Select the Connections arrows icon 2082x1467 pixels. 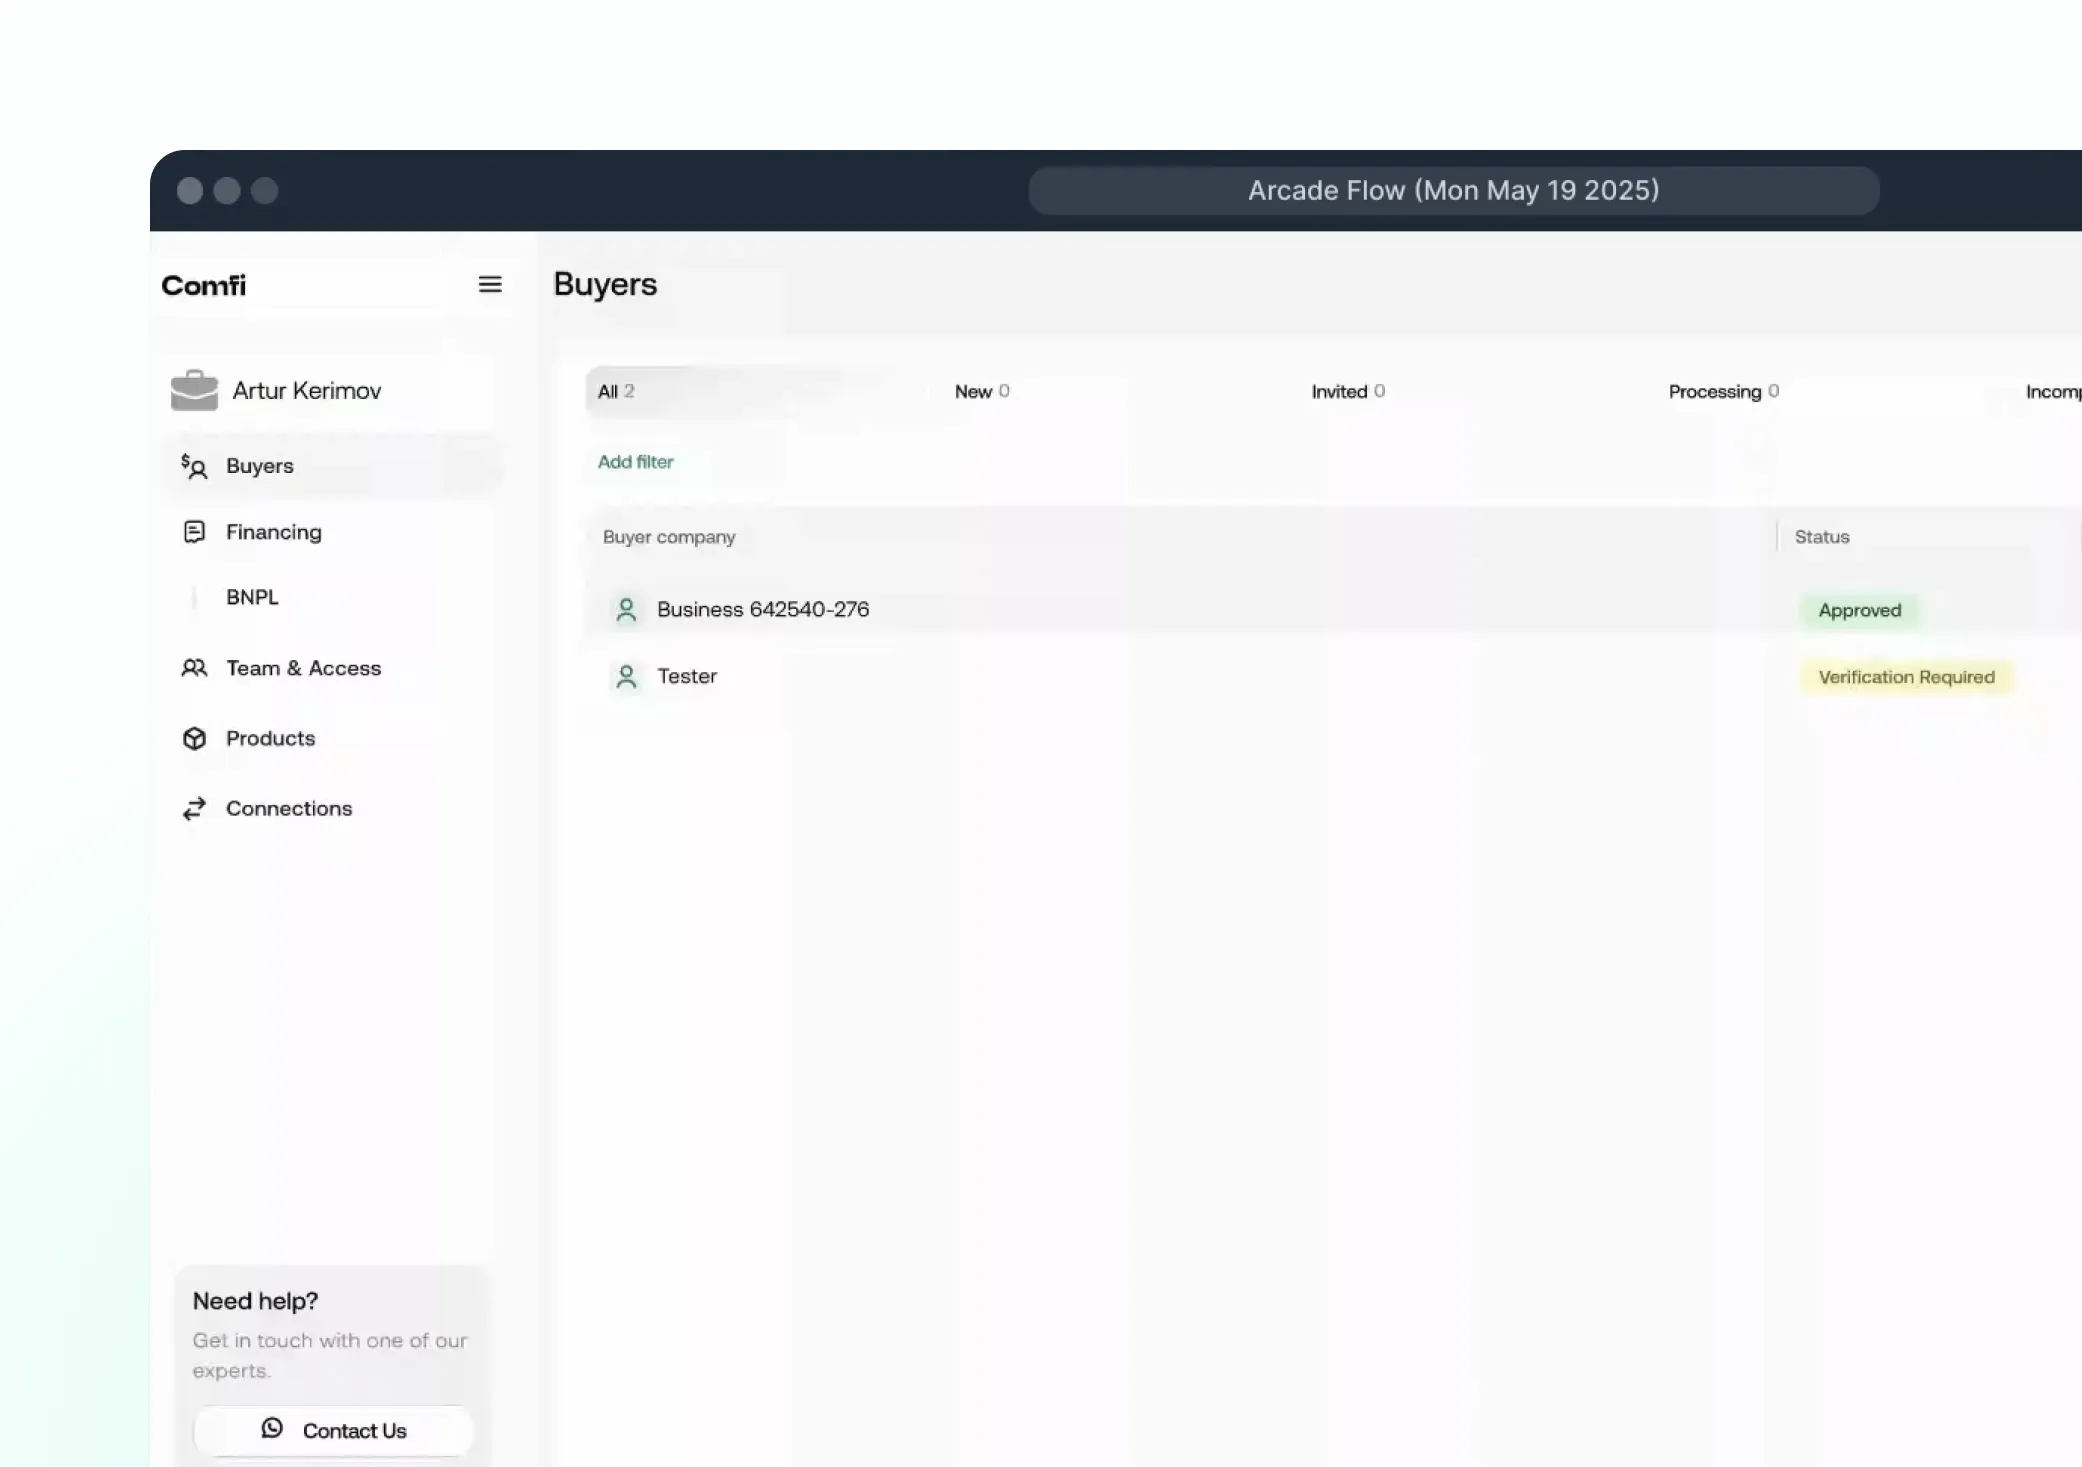(194, 808)
